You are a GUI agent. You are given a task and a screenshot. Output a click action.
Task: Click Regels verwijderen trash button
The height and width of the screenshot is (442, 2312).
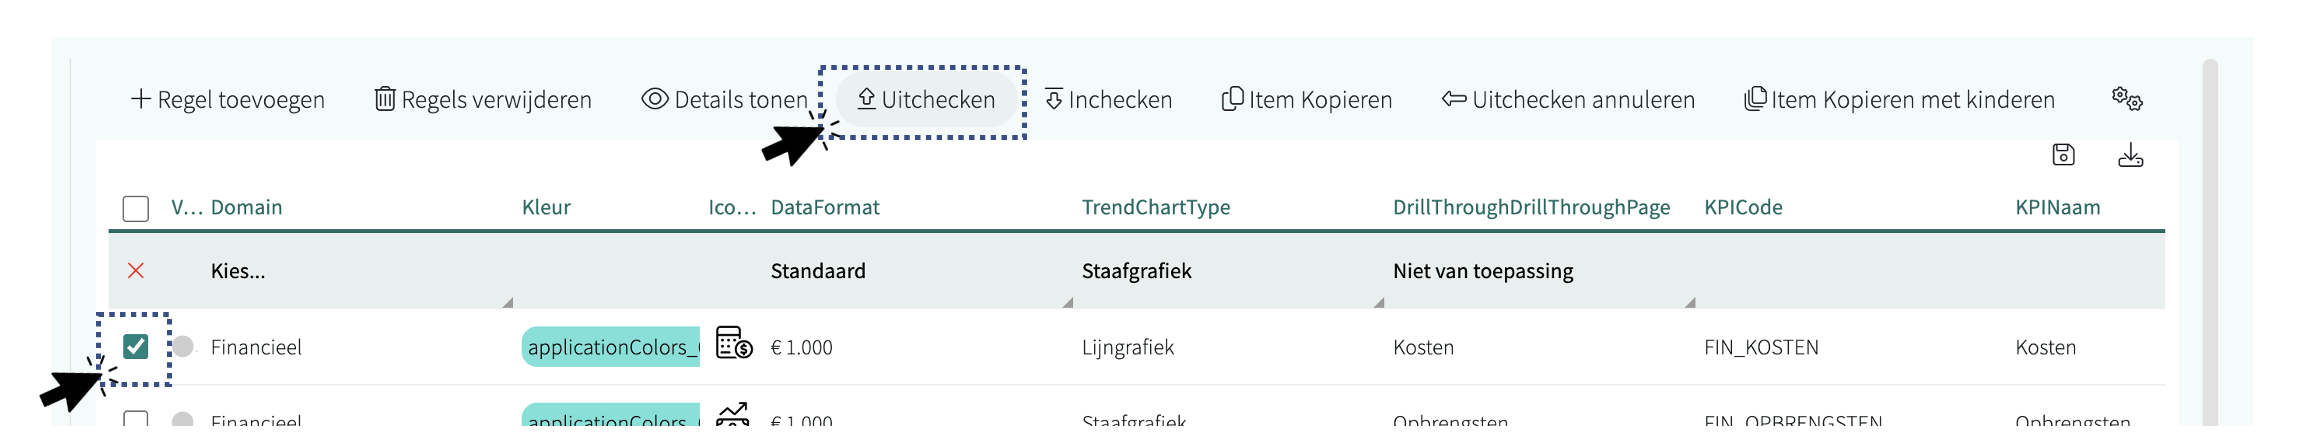tap(483, 100)
